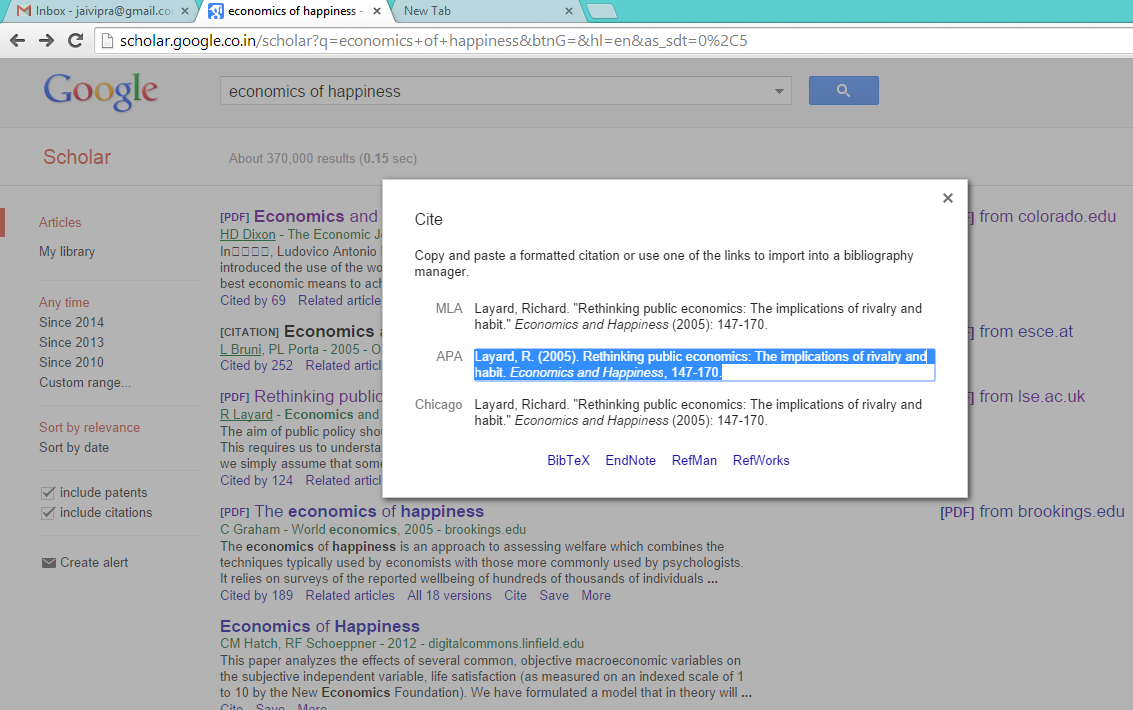Open My library in the sidebar
The width and height of the screenshot is (1133, 710).
pyautogui.click(x=66, y=251)
